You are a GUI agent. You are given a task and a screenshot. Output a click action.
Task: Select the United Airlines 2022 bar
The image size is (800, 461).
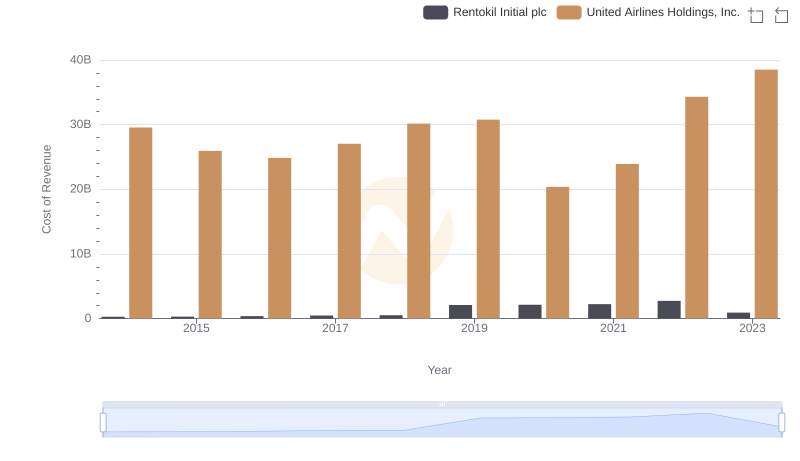pos(697,208)
